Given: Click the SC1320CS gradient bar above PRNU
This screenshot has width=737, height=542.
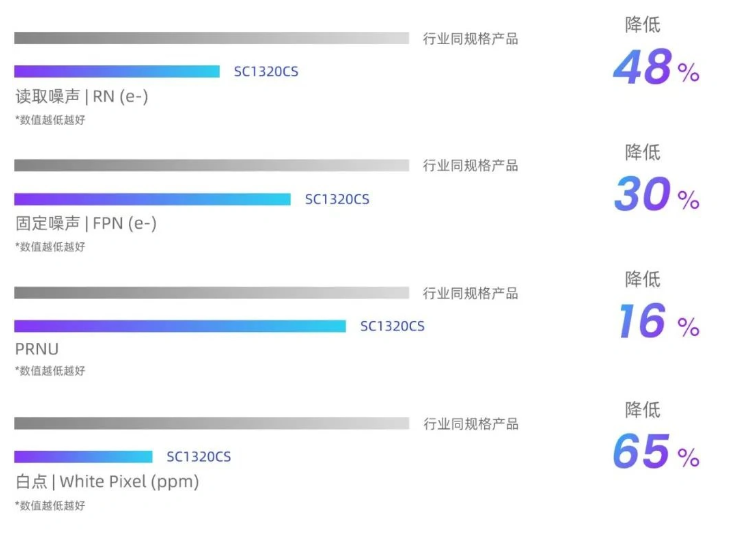Looking at the screenshot, I should click(180, 326).
